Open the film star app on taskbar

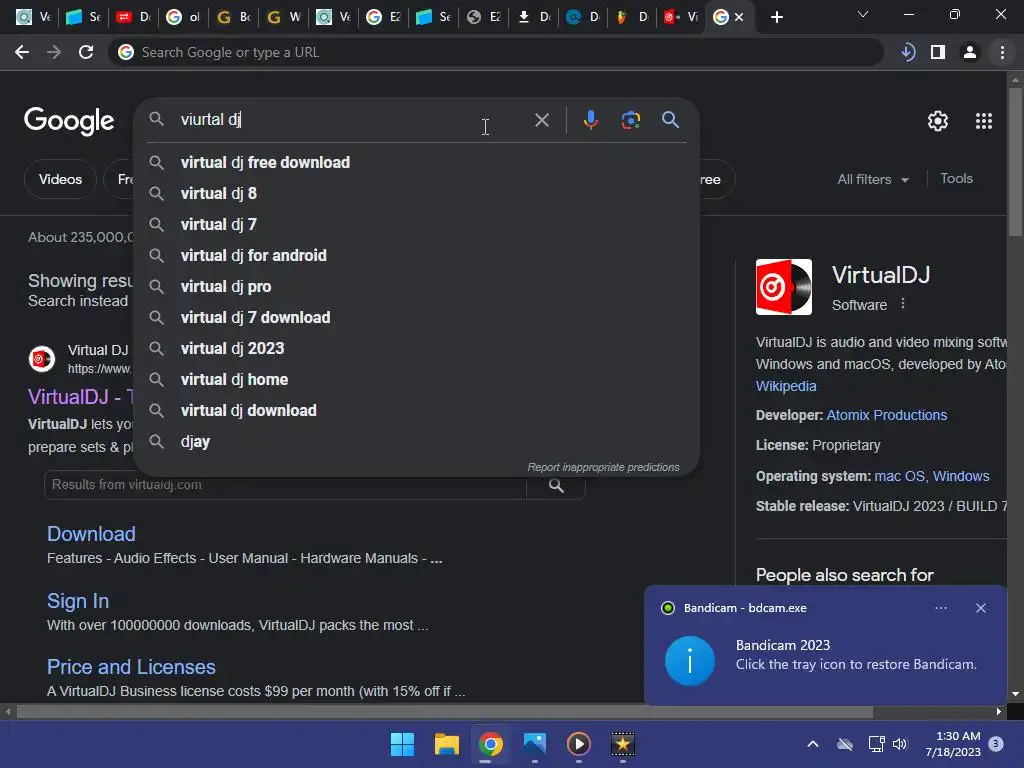(x=622, y=744)
